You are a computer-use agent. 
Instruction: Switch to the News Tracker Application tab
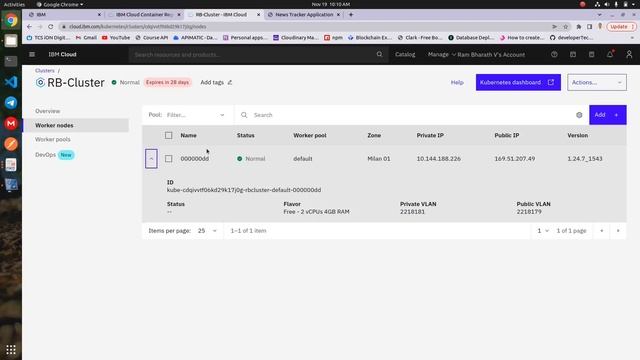point(304,15)
